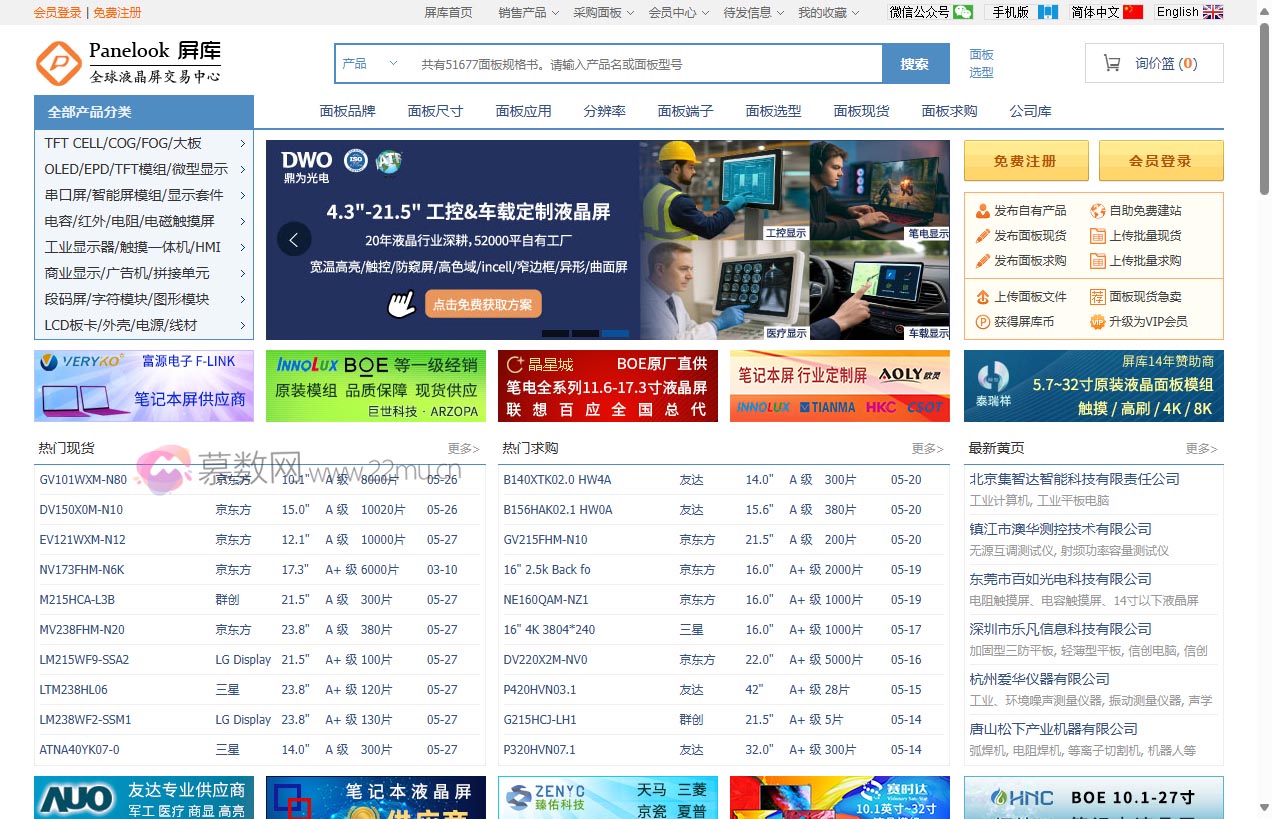Click the globe icon for 自助免费建站
Screen dimensions: 1272x819
(x=1097, y=211)
